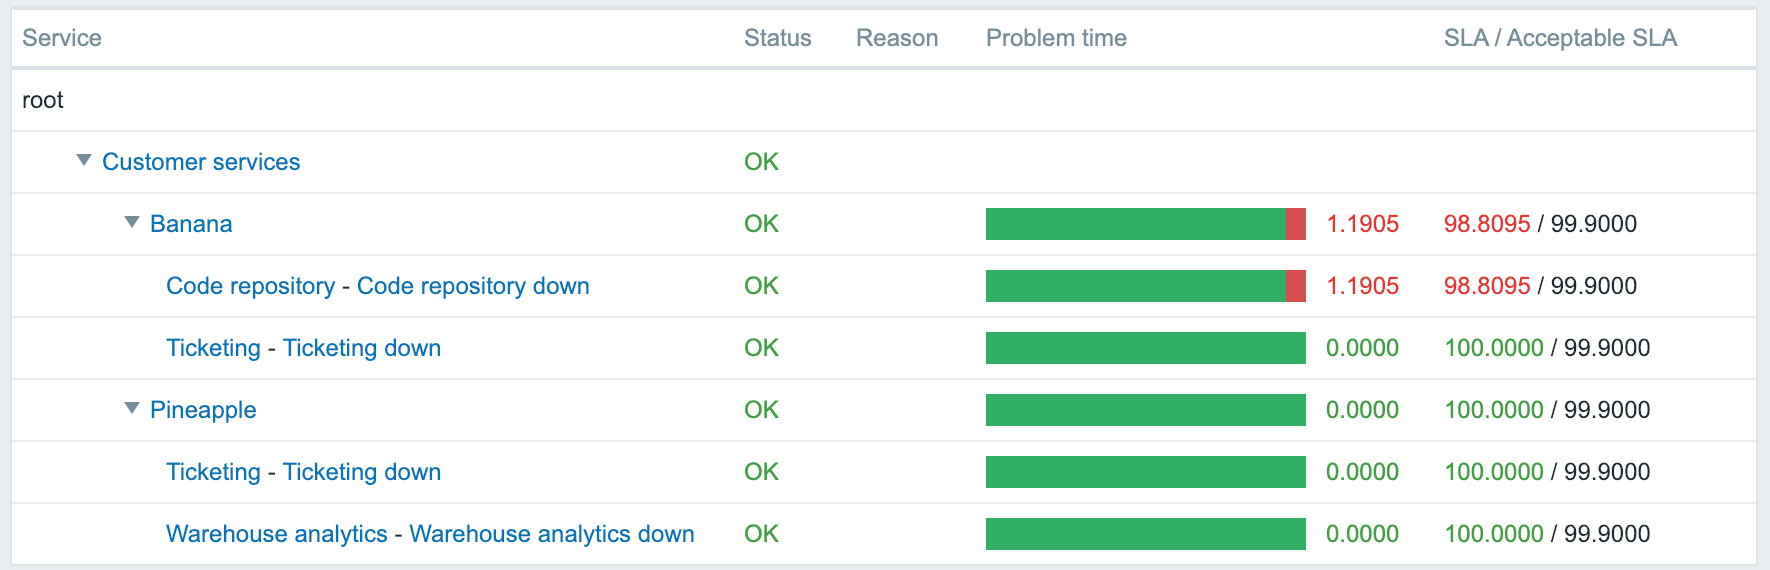
Task: Click the SLA / Acceptable SLA header
Action: 1560,38
